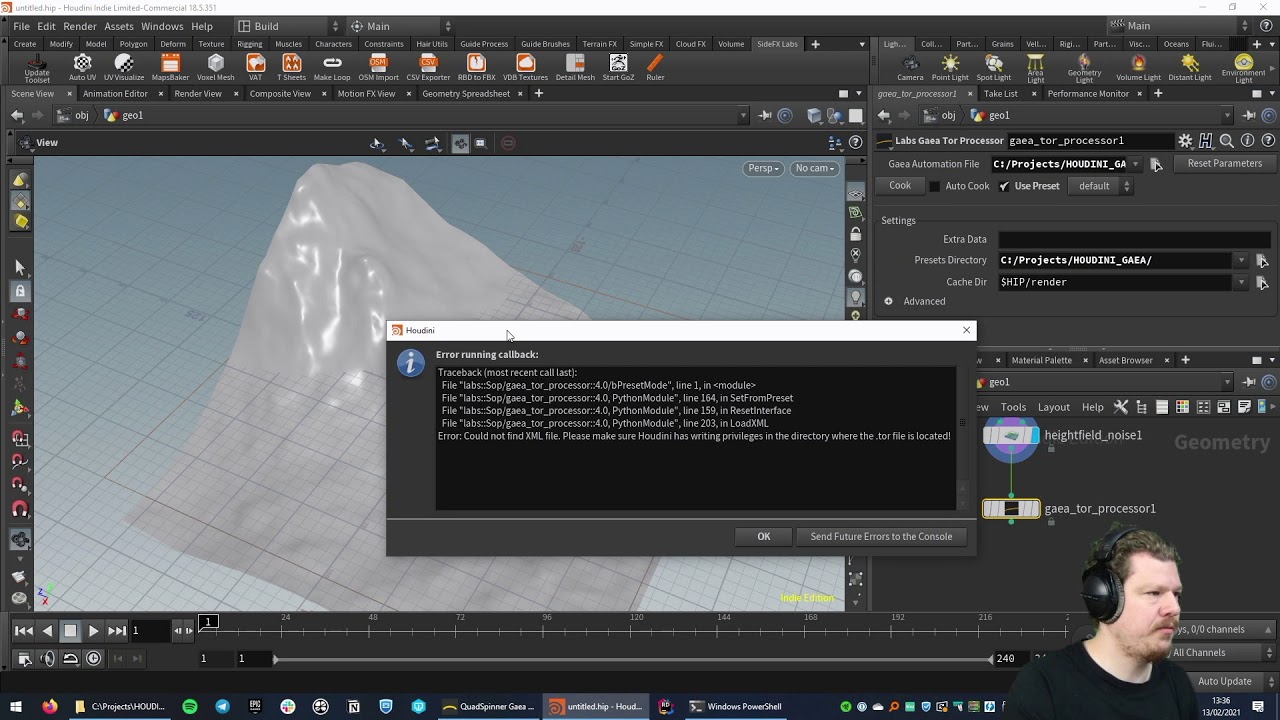Create a Geometry Light
The image size is (1280, 720).
[x=1084, y=69]
